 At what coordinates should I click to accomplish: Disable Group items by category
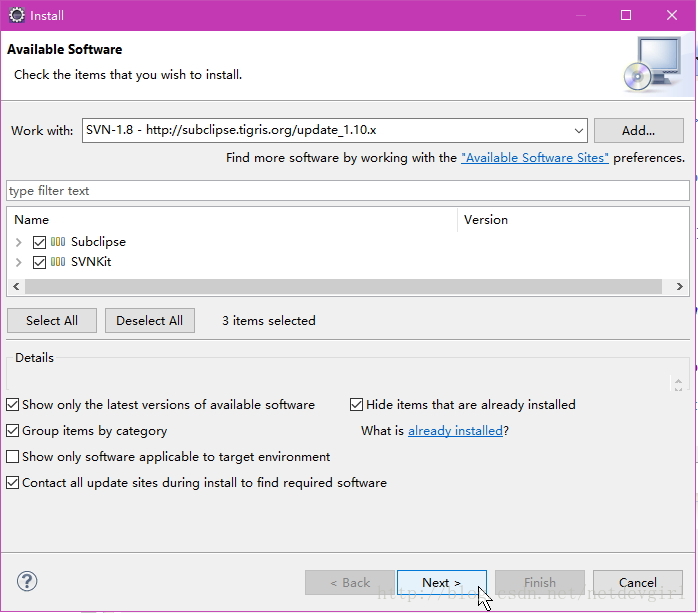pyautogui.click(x=12, y=430)
